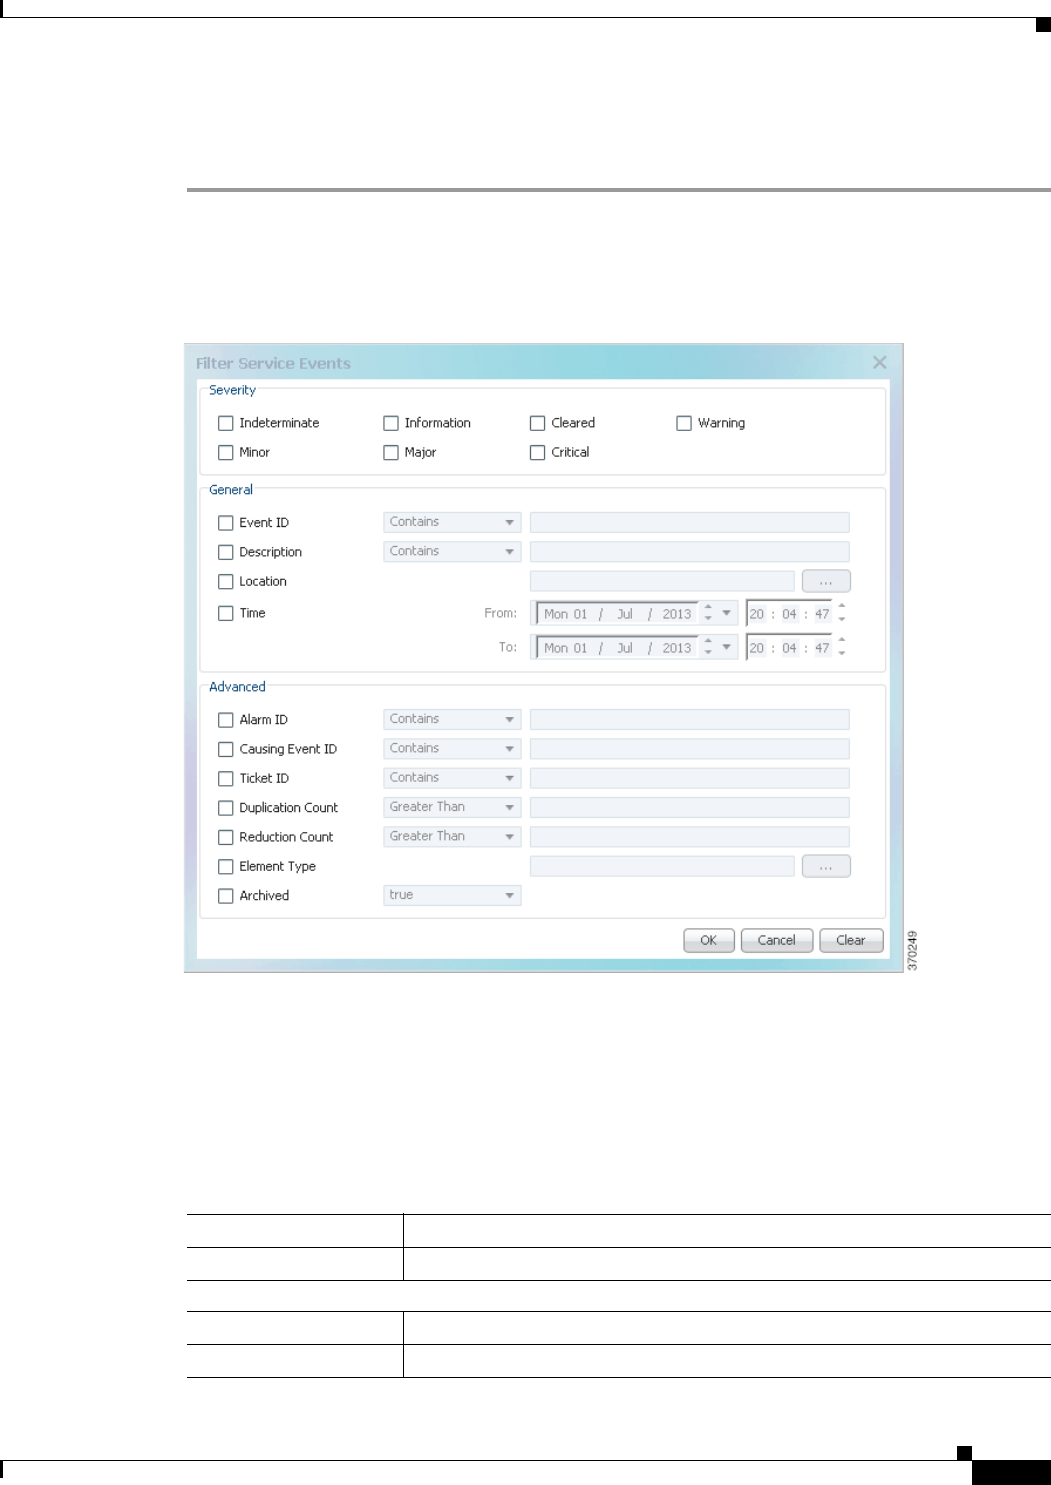
Task: Check the Alarm ID filter box
Action: 226,720
